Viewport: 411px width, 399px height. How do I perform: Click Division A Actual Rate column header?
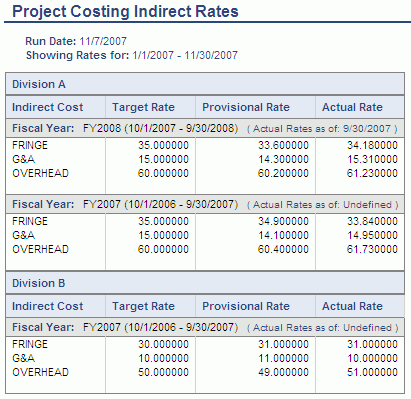(352, 107)
